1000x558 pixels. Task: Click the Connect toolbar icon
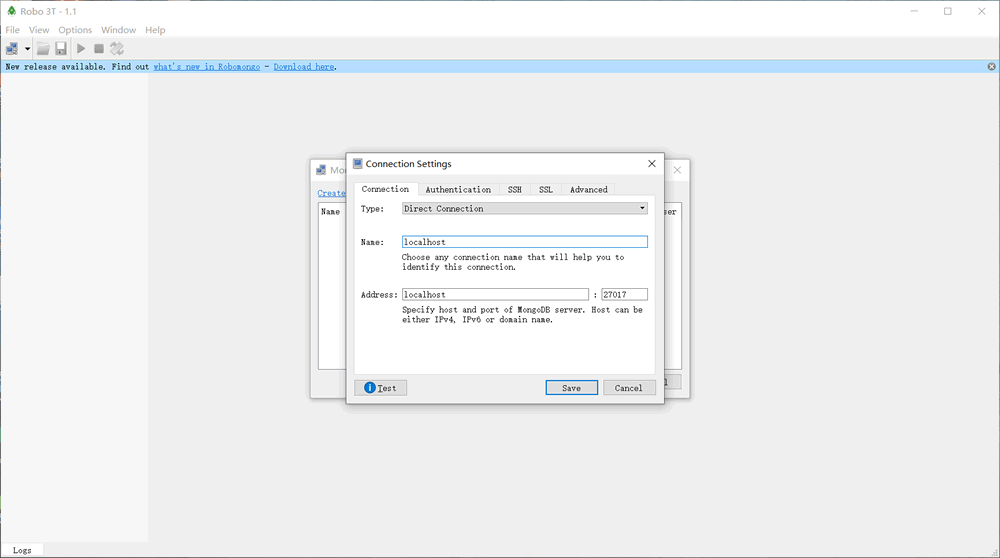click(x=12, y=48)
